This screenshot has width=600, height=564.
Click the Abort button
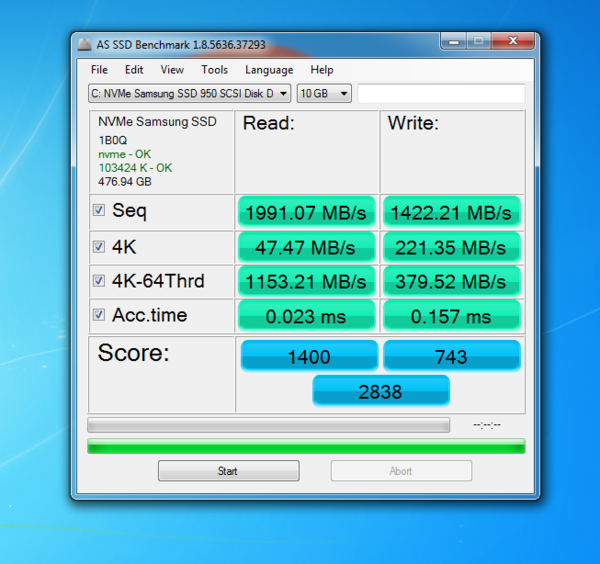click(x=401, y=471)
